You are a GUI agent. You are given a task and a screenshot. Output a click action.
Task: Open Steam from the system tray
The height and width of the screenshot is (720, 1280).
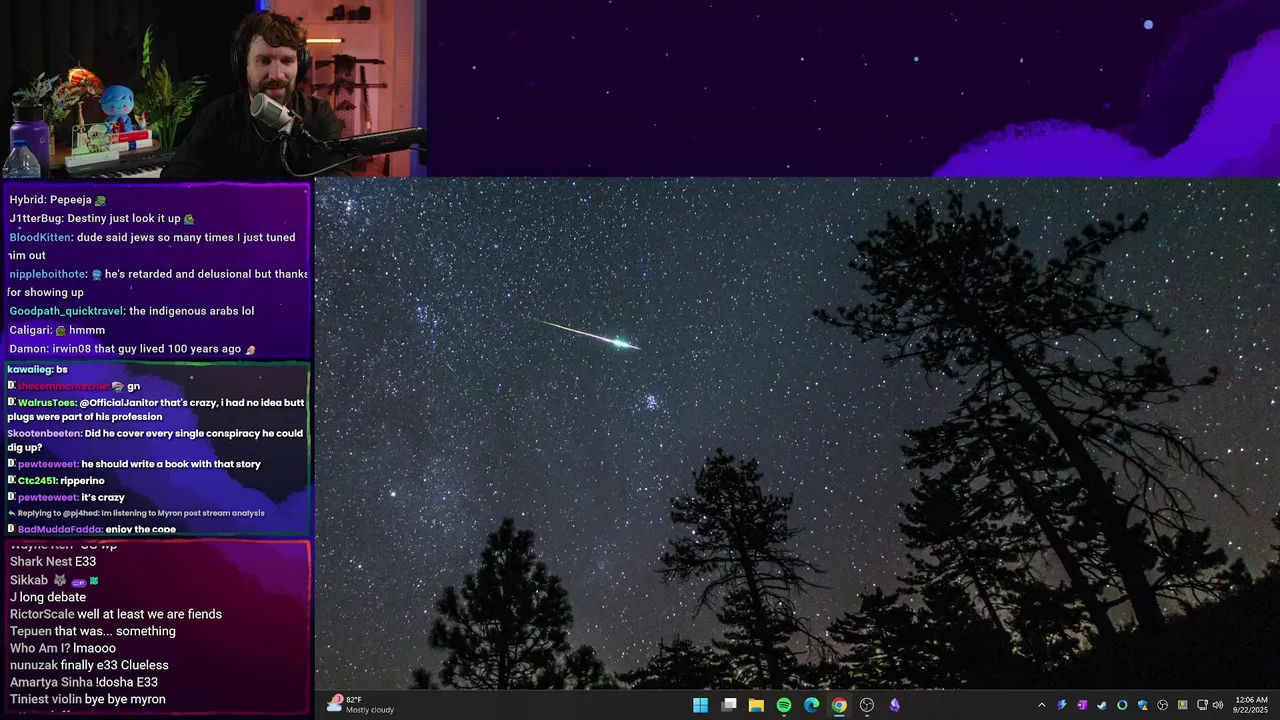pyautogui.click(x=1102, y=705)
